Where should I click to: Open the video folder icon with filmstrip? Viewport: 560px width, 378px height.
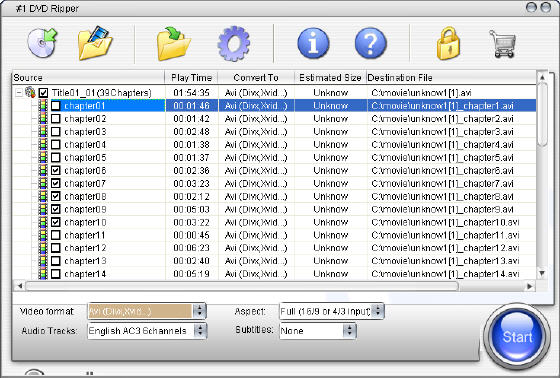point(95,44)
